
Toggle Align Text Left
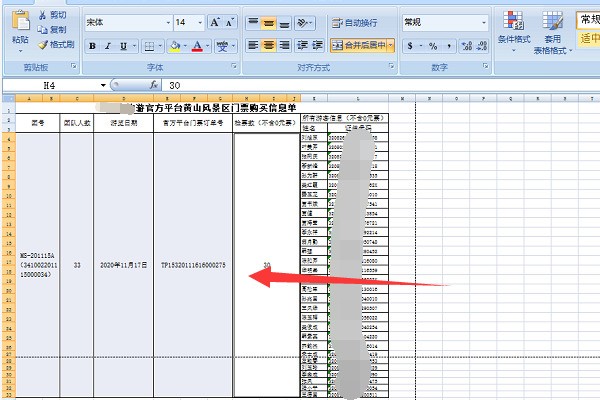[x=253, y=46]
